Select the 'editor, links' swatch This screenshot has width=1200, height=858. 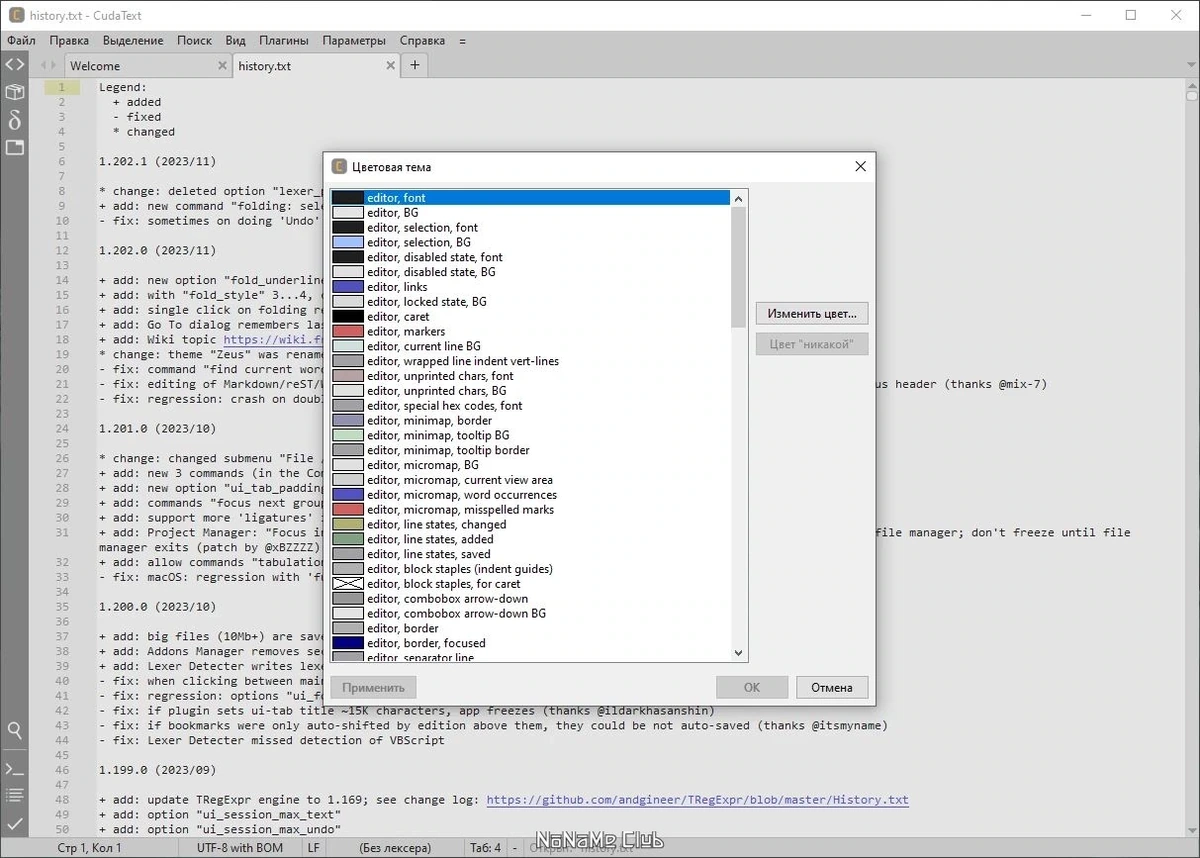coord(348,287)
